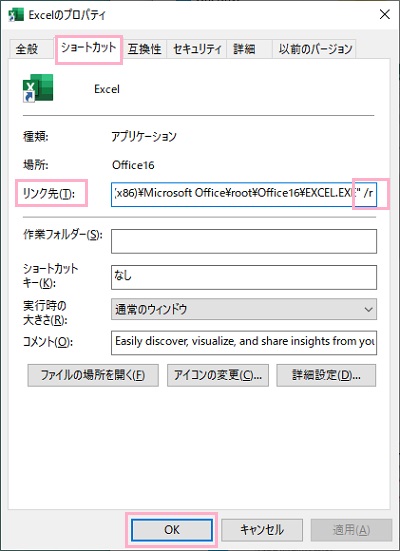
Task: Click the ショートカットキー field showing なし
Action: point(244,277)
